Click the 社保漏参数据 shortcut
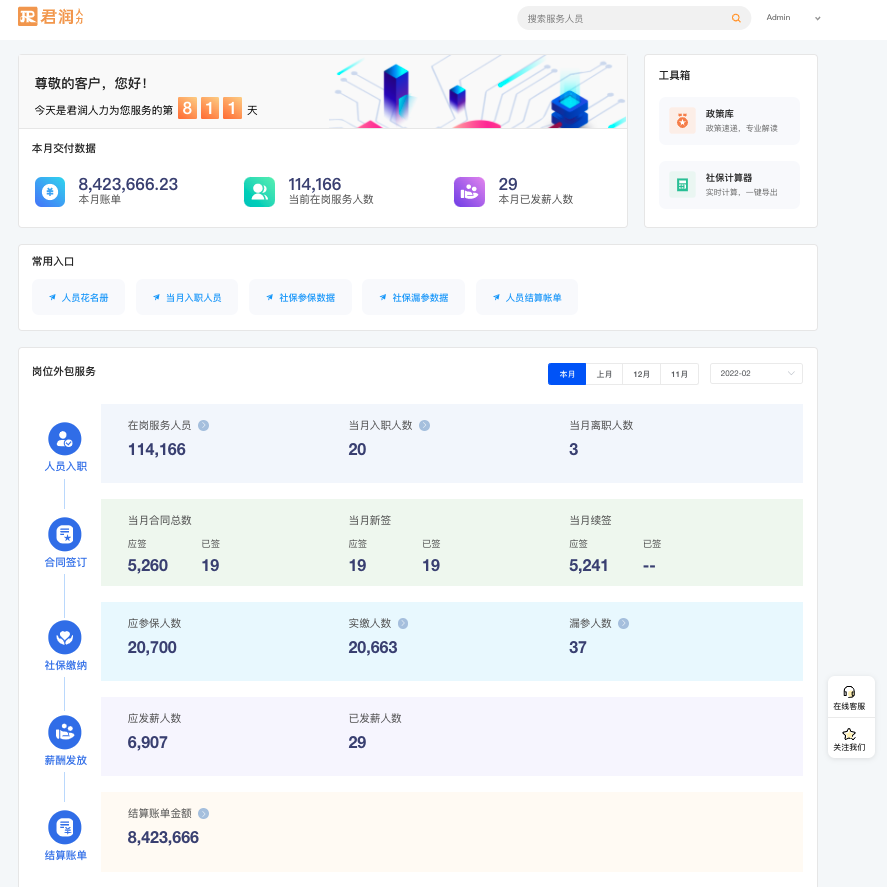Image resolution: width=887 pixels, height=887 pixels. (414, 297)
